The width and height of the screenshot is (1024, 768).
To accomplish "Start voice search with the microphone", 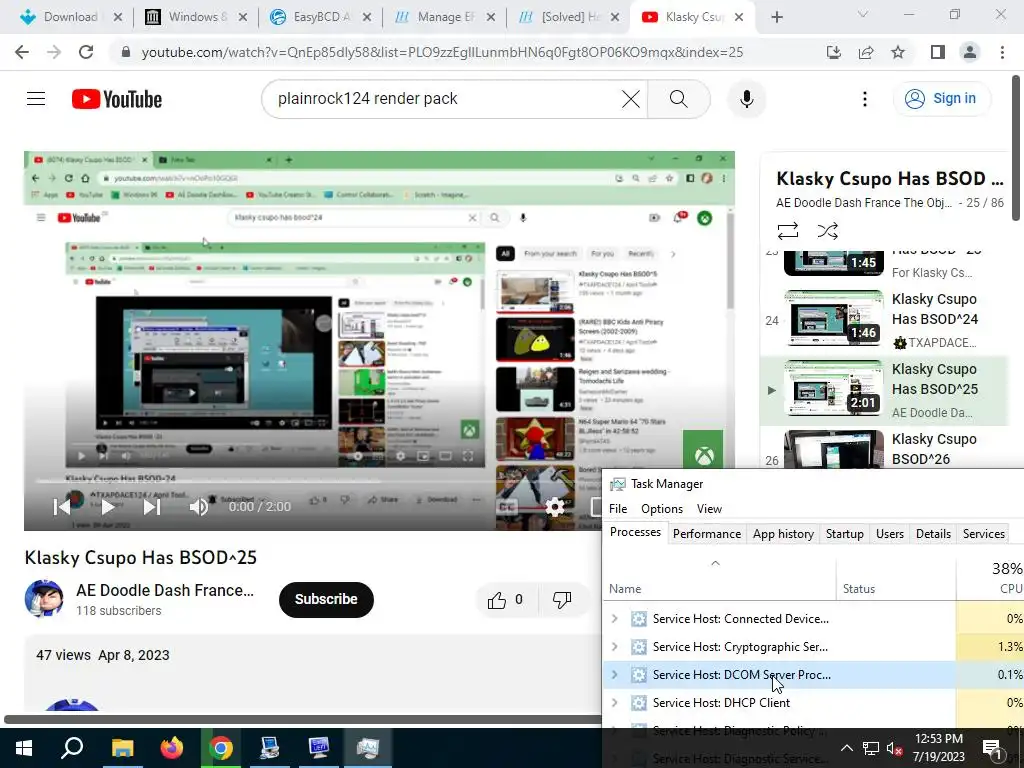I will (746, 99).
